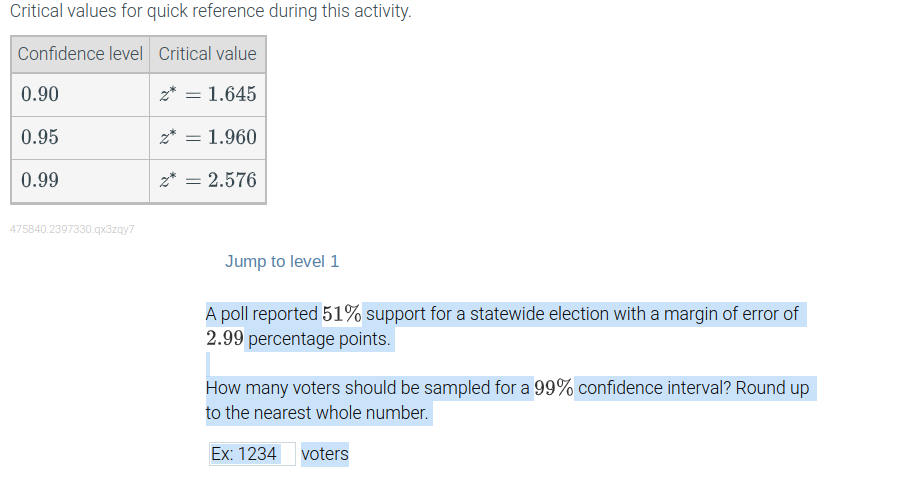Click the 'Round up' instruction text

pyautogui.click(x=772, y=388)
